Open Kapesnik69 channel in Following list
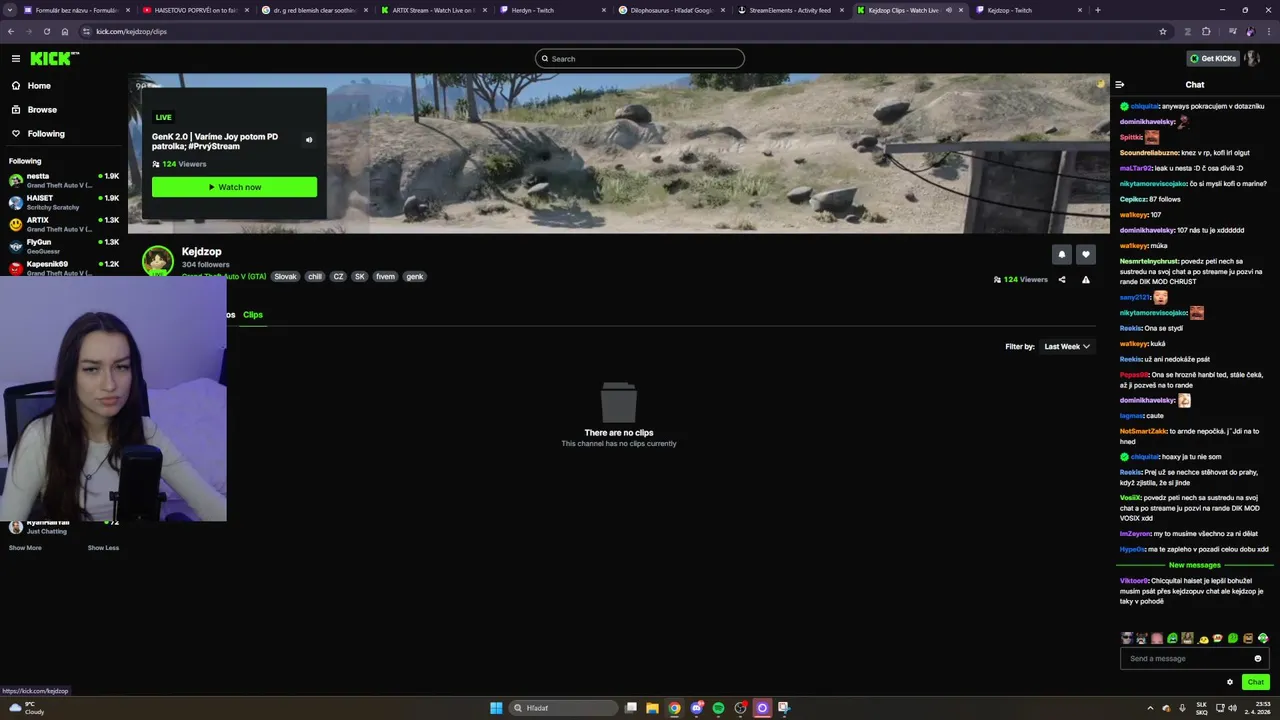This screenshot has height=720, width=1280. (64, 267)
